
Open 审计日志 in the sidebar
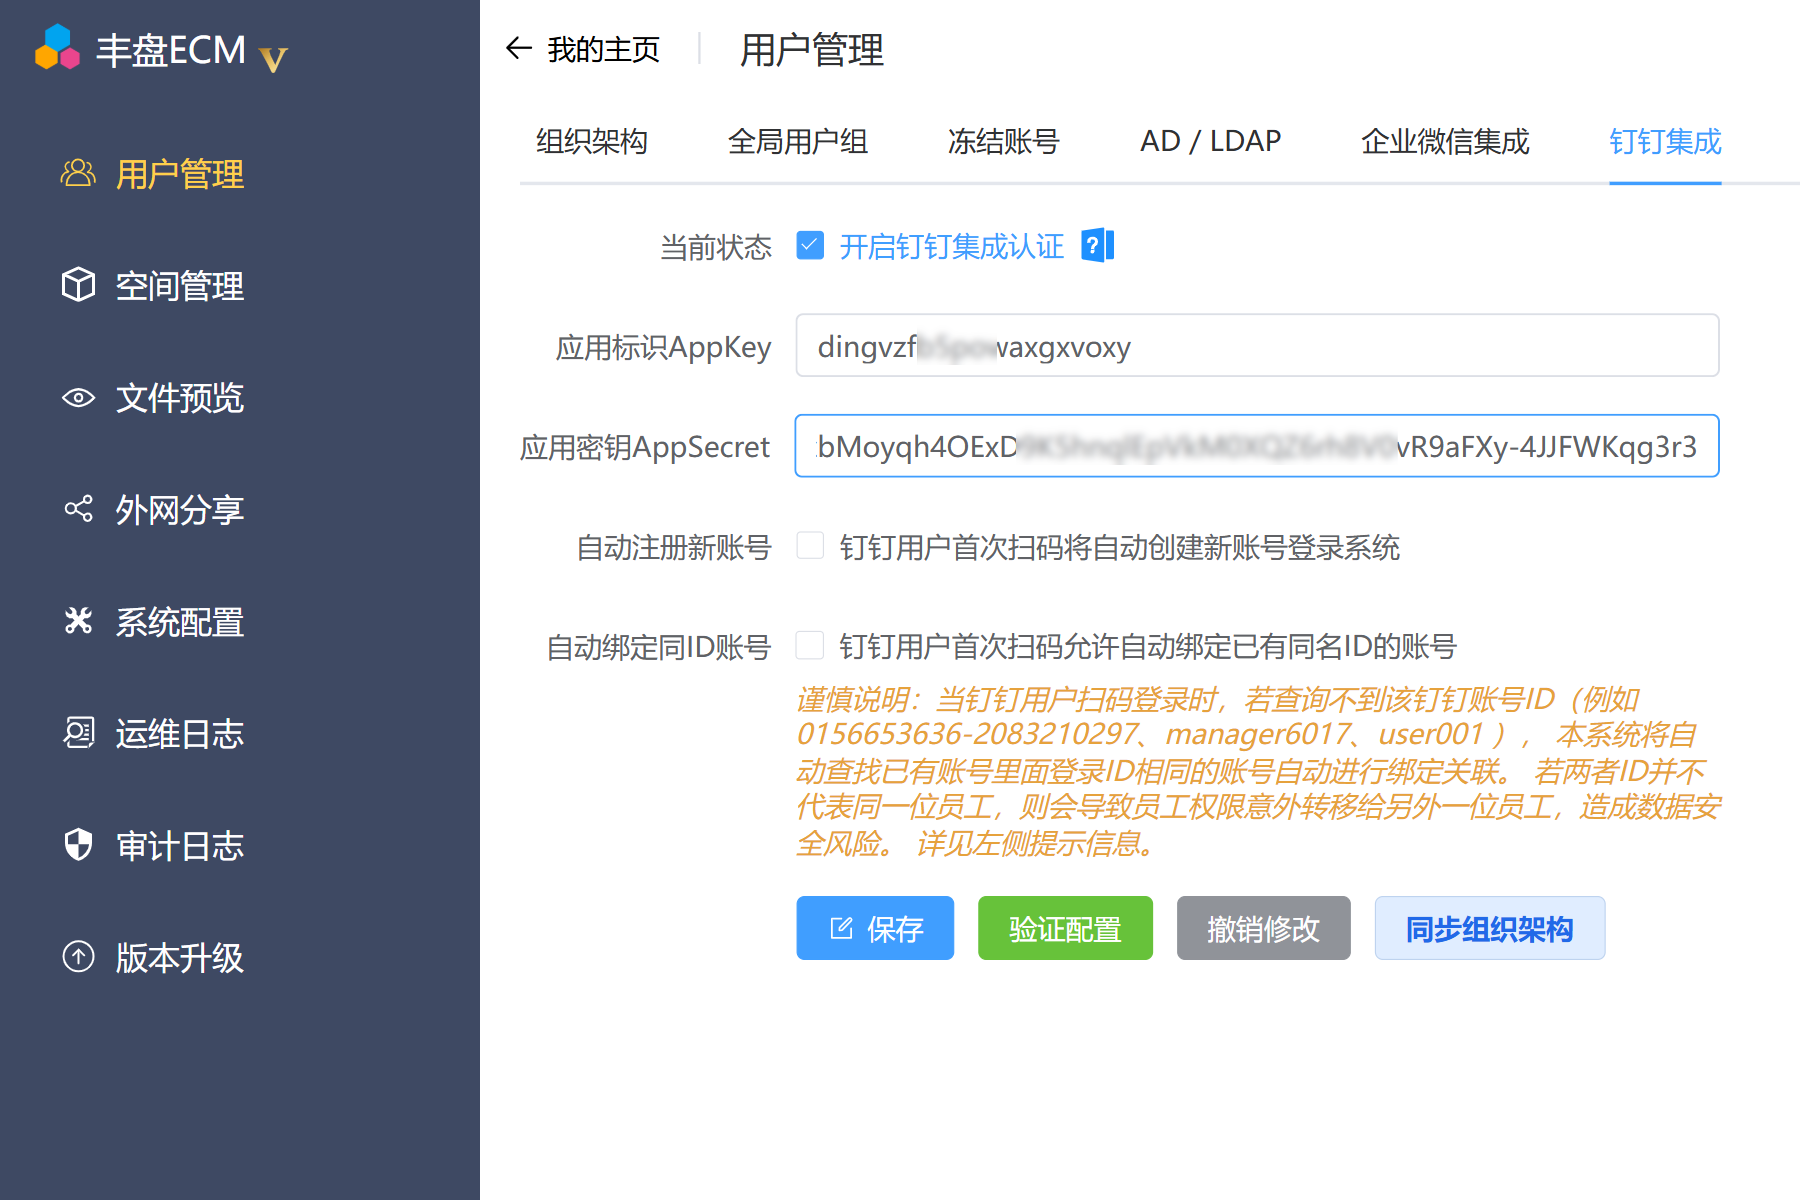(x=180, y=846)
